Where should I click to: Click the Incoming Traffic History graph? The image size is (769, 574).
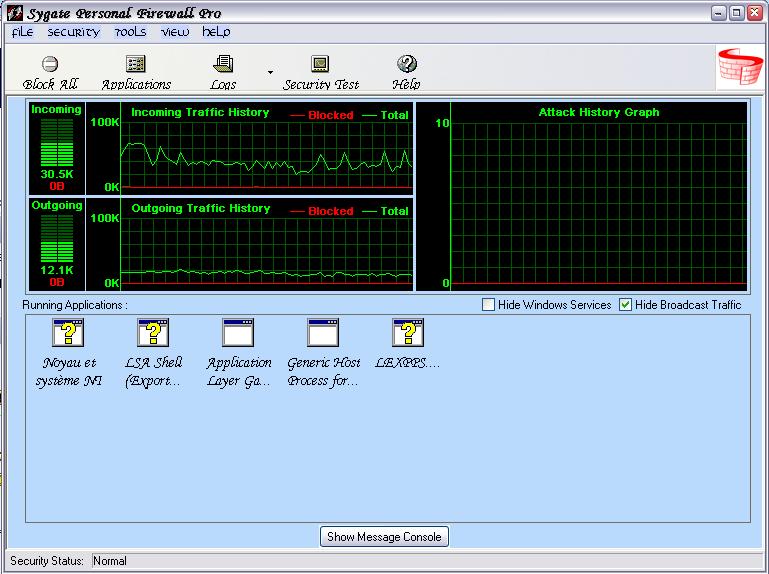pyautogui.click(x=266, y=155)
